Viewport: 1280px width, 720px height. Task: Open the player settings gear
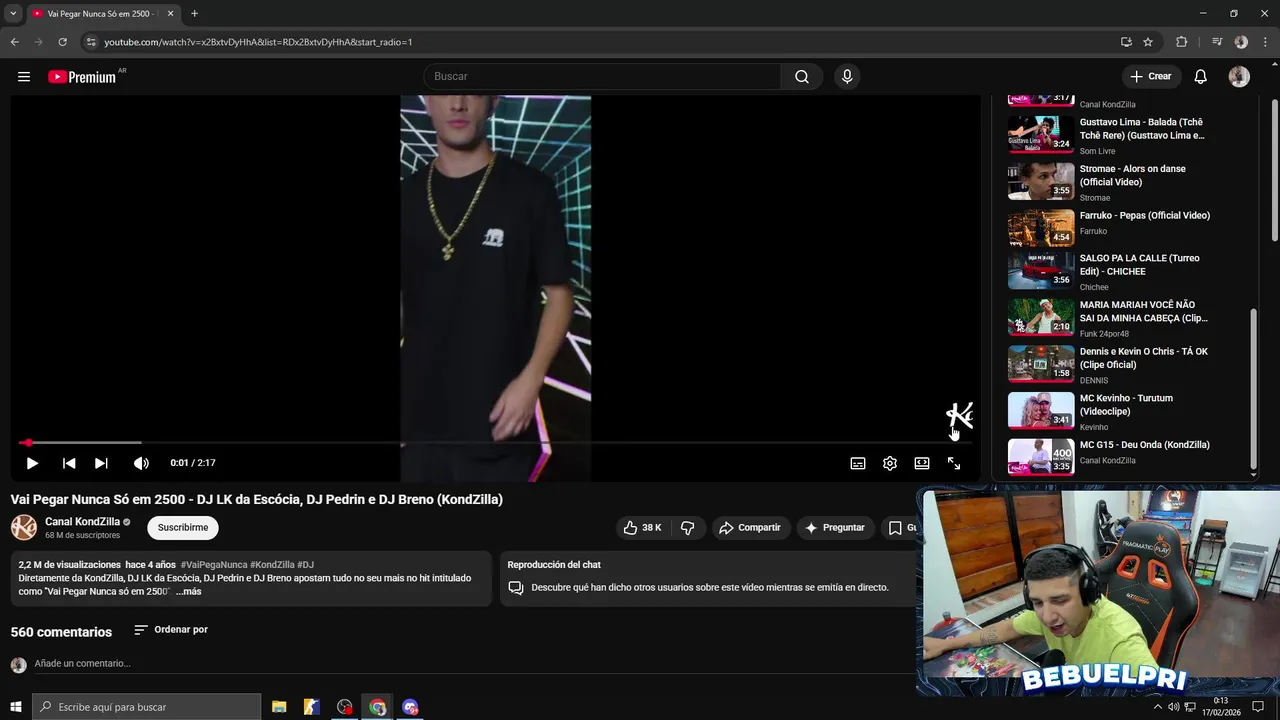pos(890,463)
